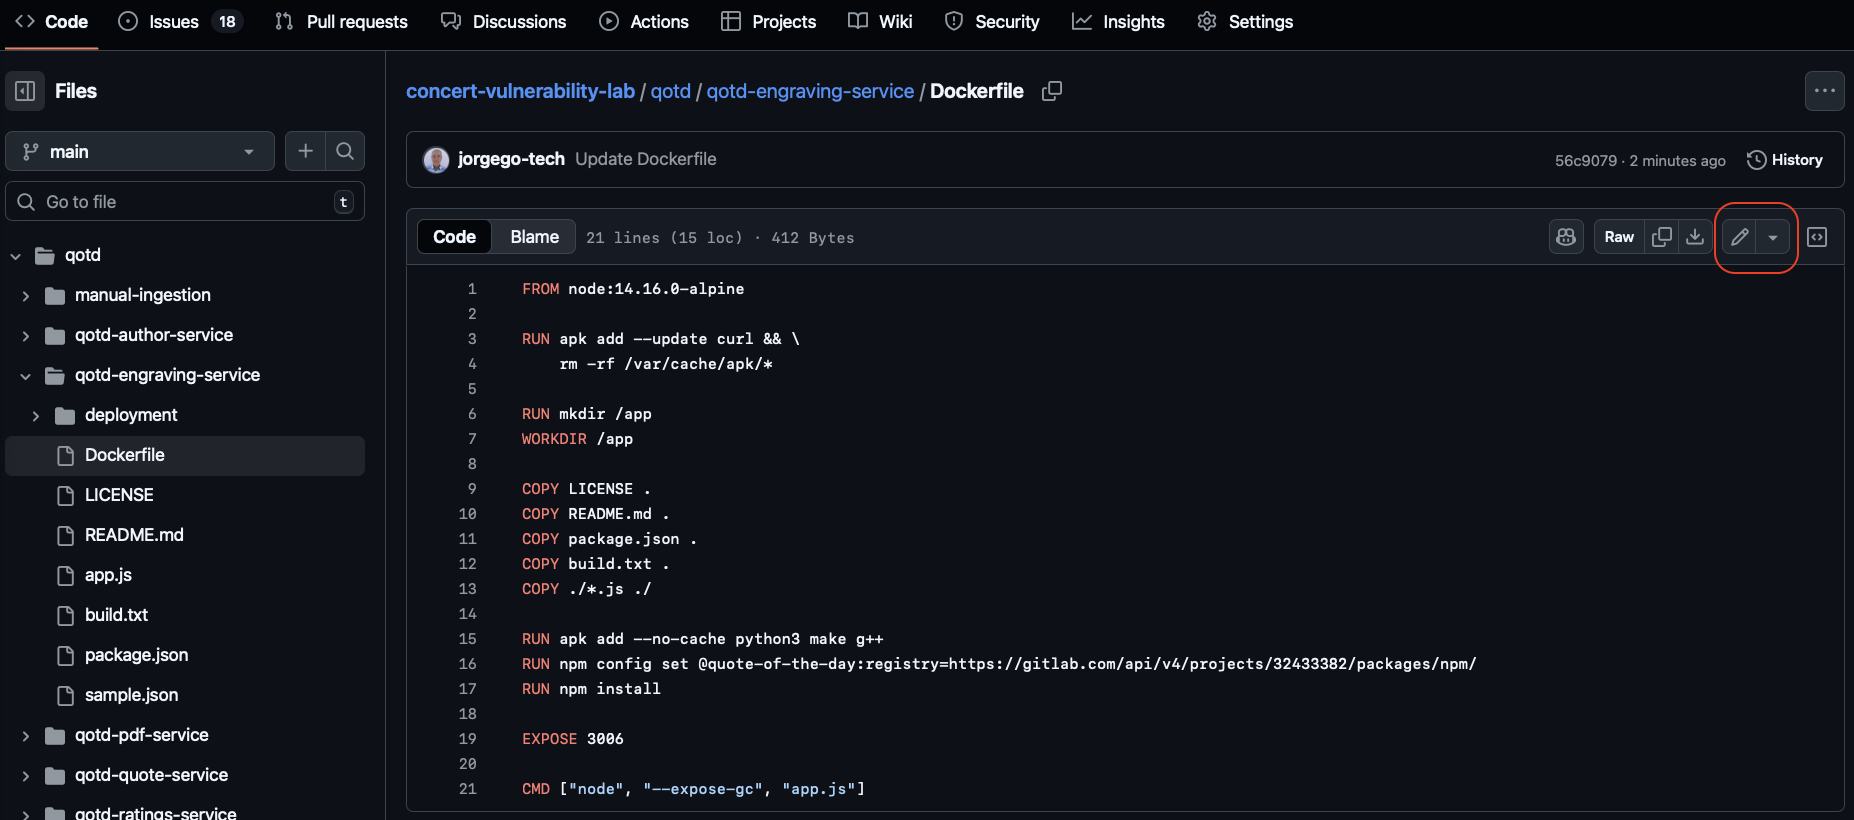The image size is (1854, 820).
Task: Switch to Blame view
Action: (x=534, y=237)
